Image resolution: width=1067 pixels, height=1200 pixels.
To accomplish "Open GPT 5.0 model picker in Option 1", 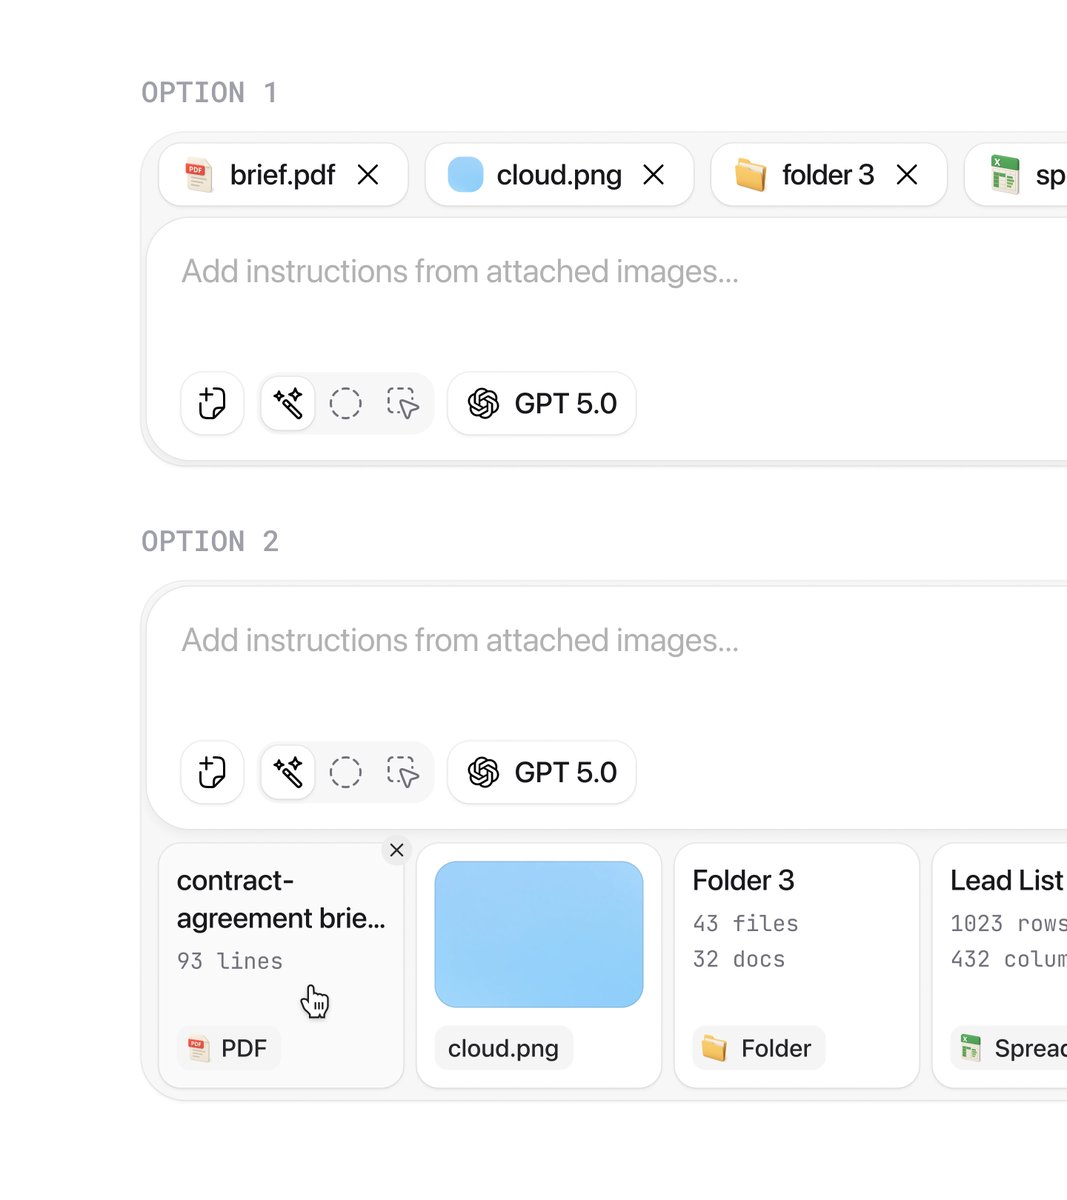I will tap(542, 404).
